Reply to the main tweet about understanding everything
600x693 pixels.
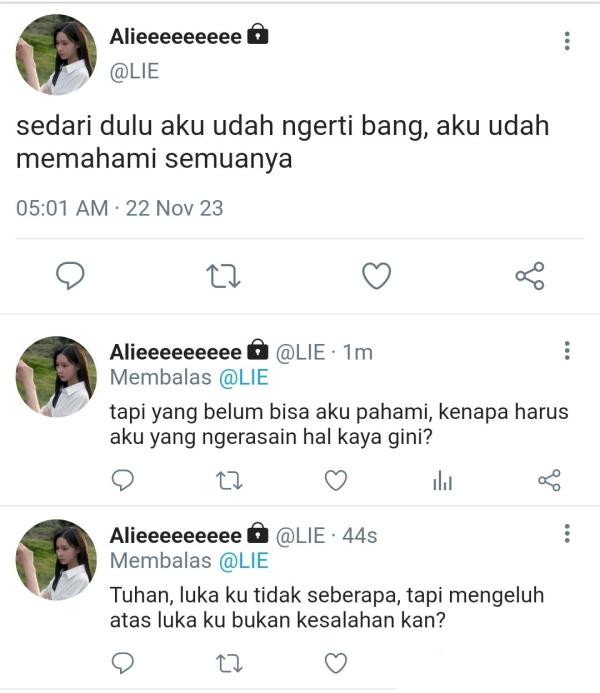[x=70, y=276]
